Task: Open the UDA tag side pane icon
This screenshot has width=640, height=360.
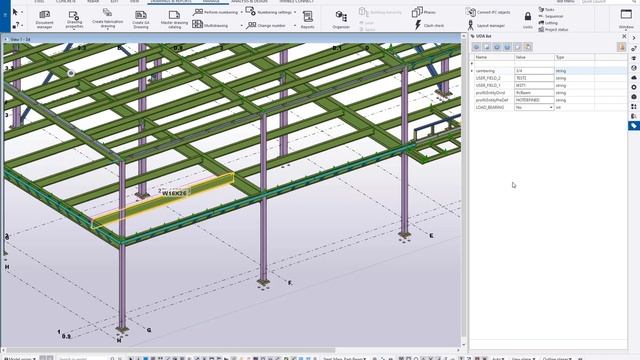Action: click(x=634, y=126)
